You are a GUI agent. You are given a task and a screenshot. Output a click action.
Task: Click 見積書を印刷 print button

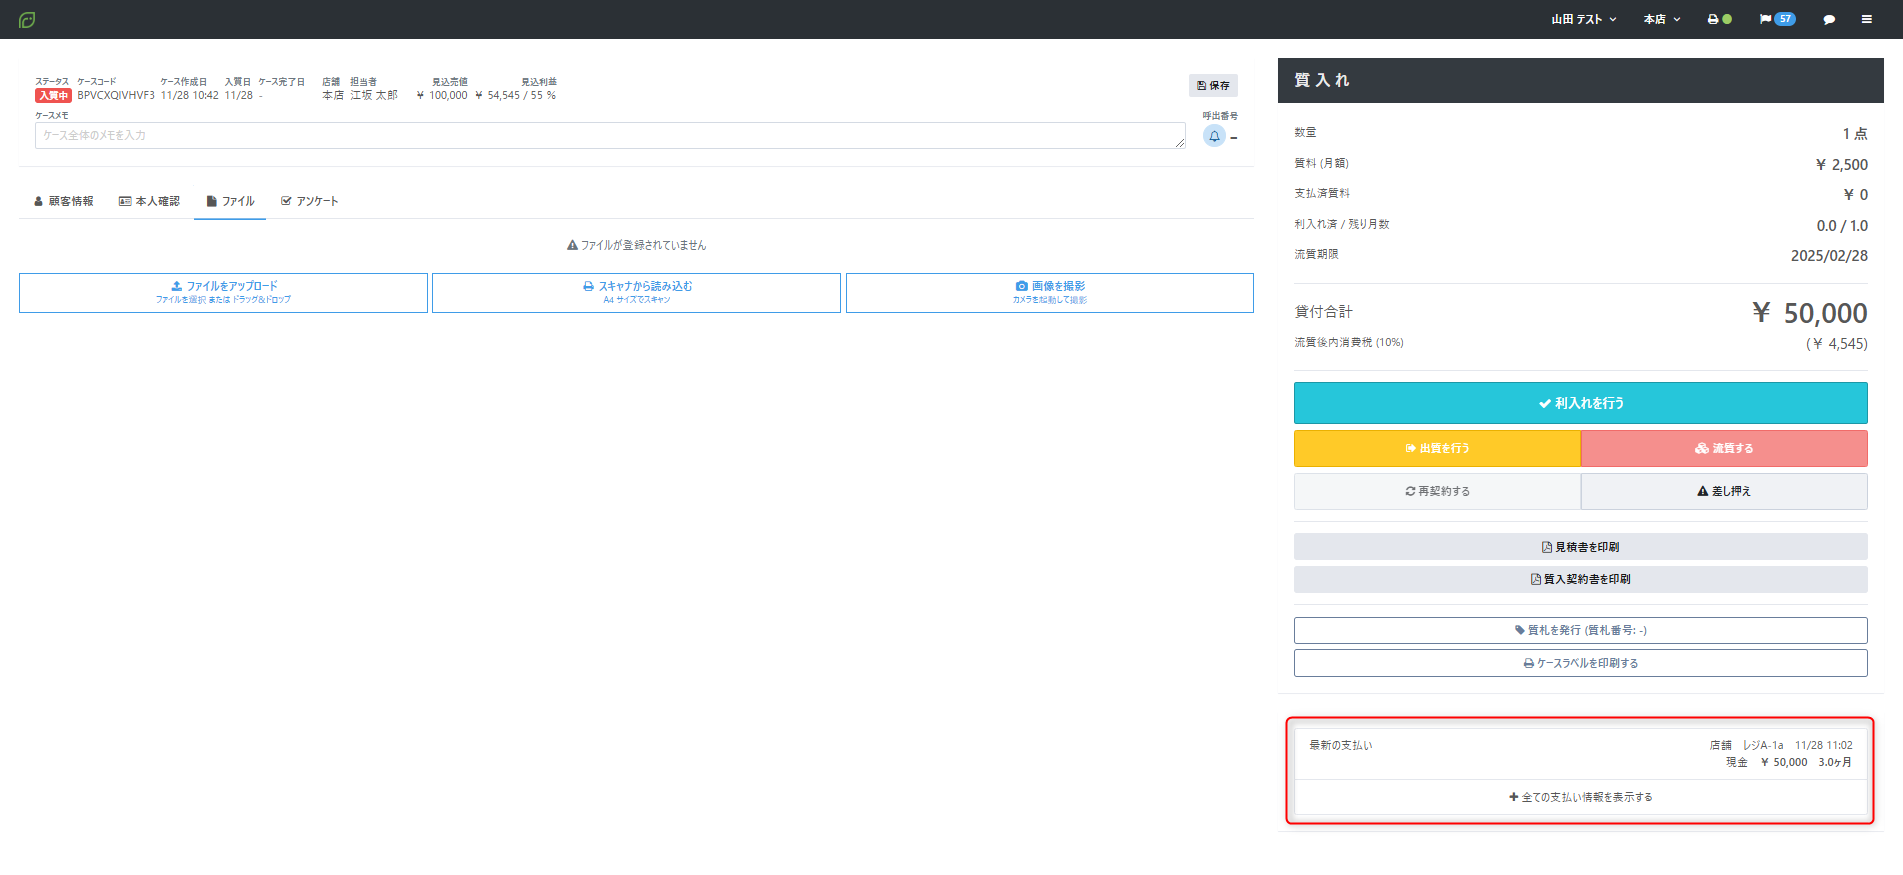1580,547
